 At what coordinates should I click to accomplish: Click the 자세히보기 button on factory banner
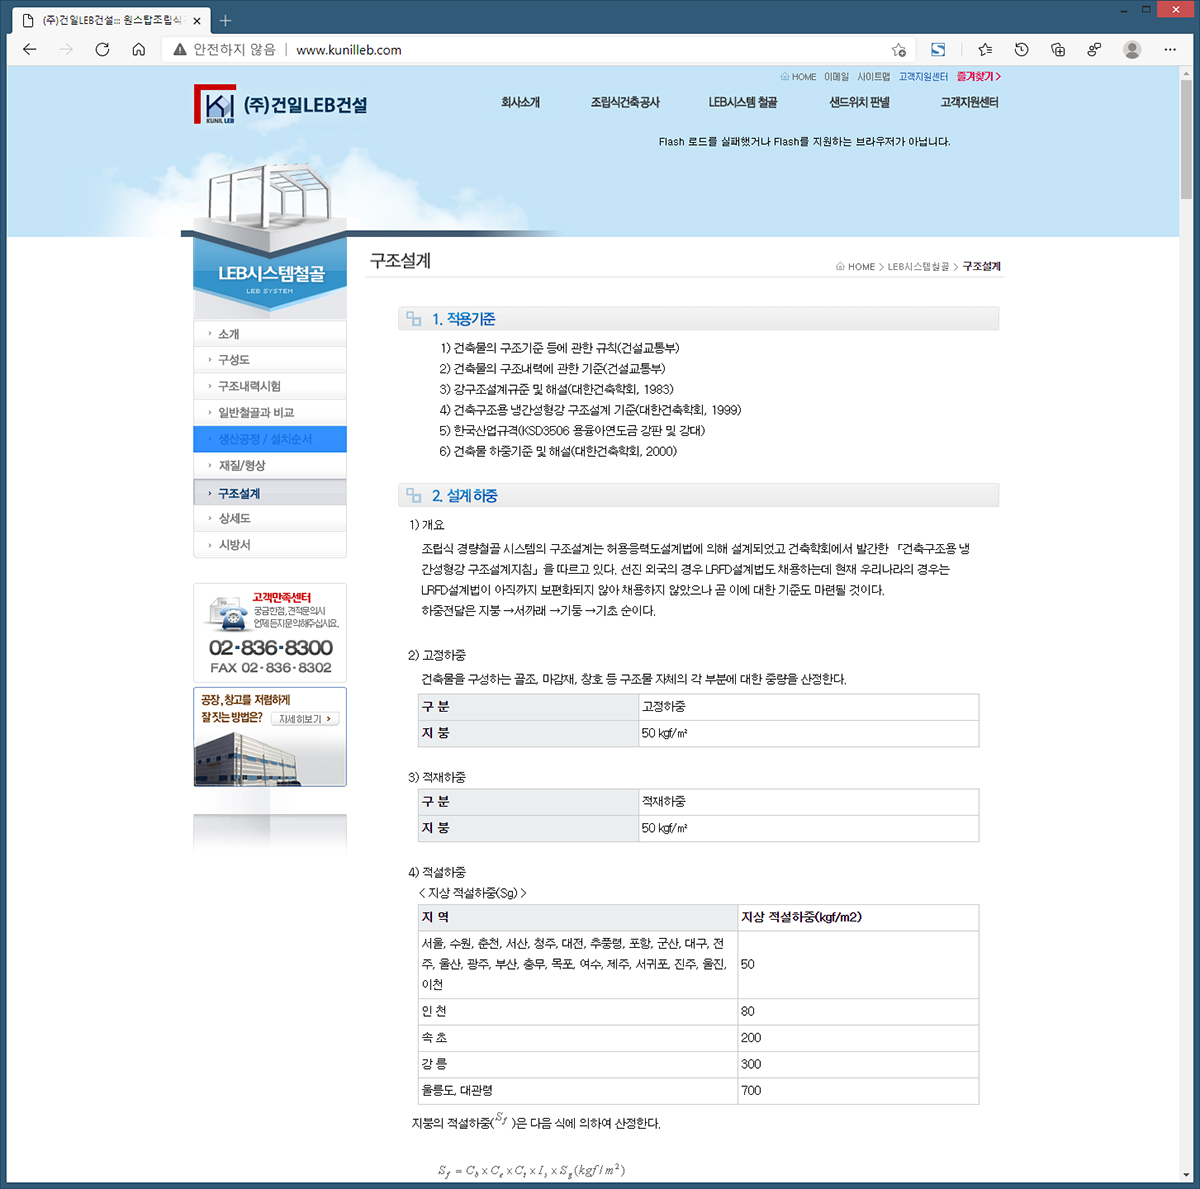(x=305, y=719)
